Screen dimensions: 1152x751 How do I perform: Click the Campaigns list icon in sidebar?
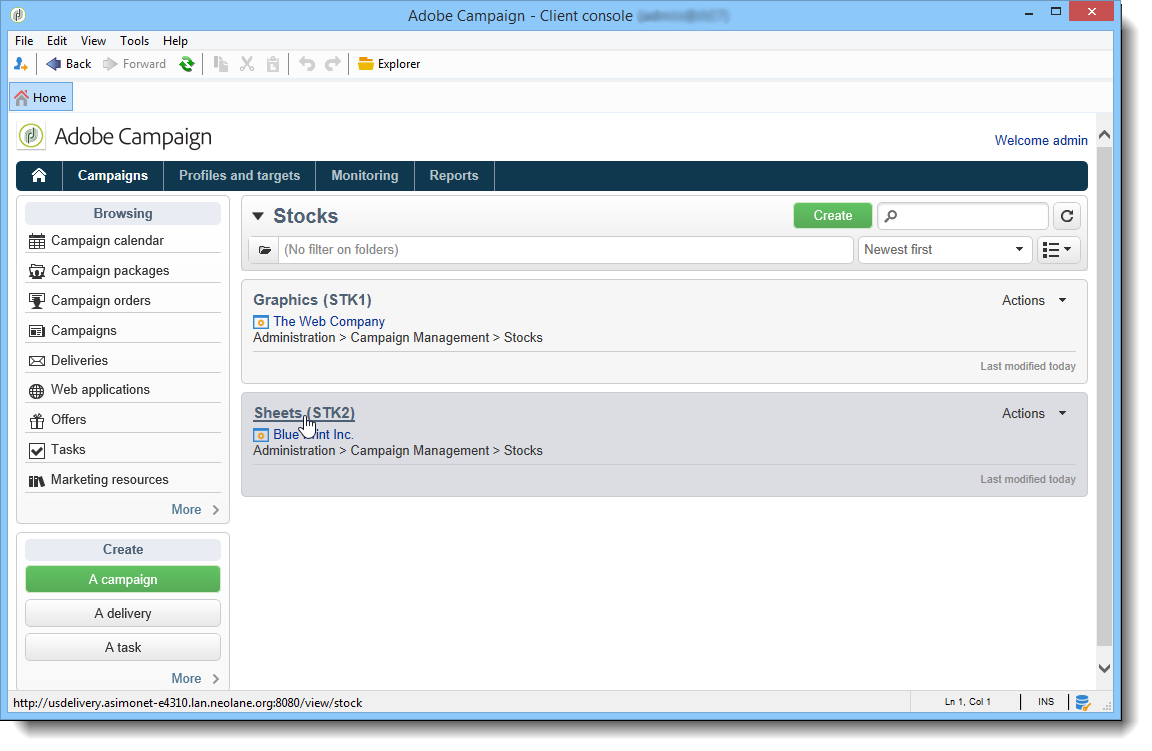click(x=37, y=331)
